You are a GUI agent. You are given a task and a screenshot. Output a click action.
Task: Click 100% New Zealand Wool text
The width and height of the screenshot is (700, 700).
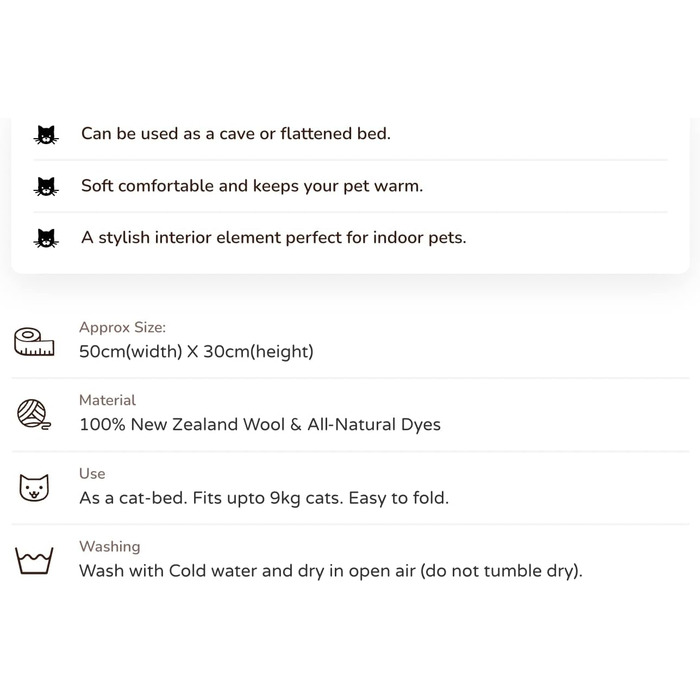(182, 425)
